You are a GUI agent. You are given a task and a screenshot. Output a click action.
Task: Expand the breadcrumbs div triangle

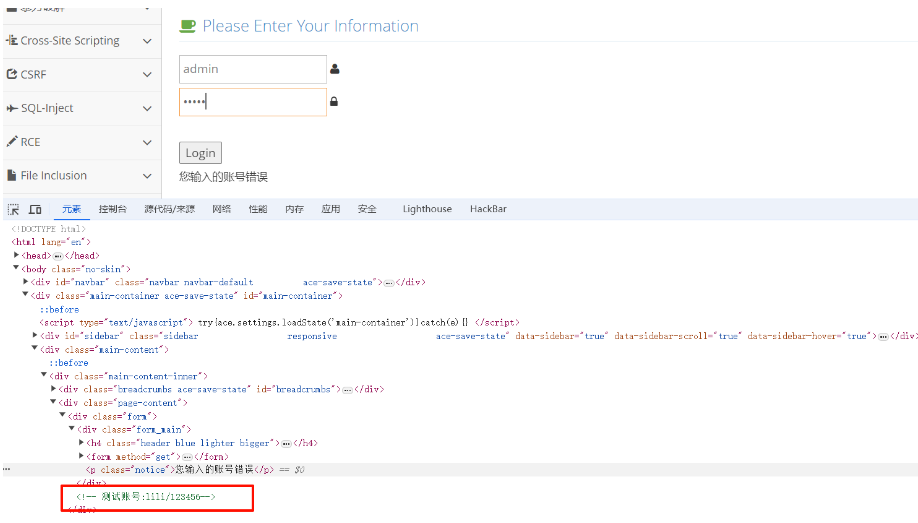(53, 388)
